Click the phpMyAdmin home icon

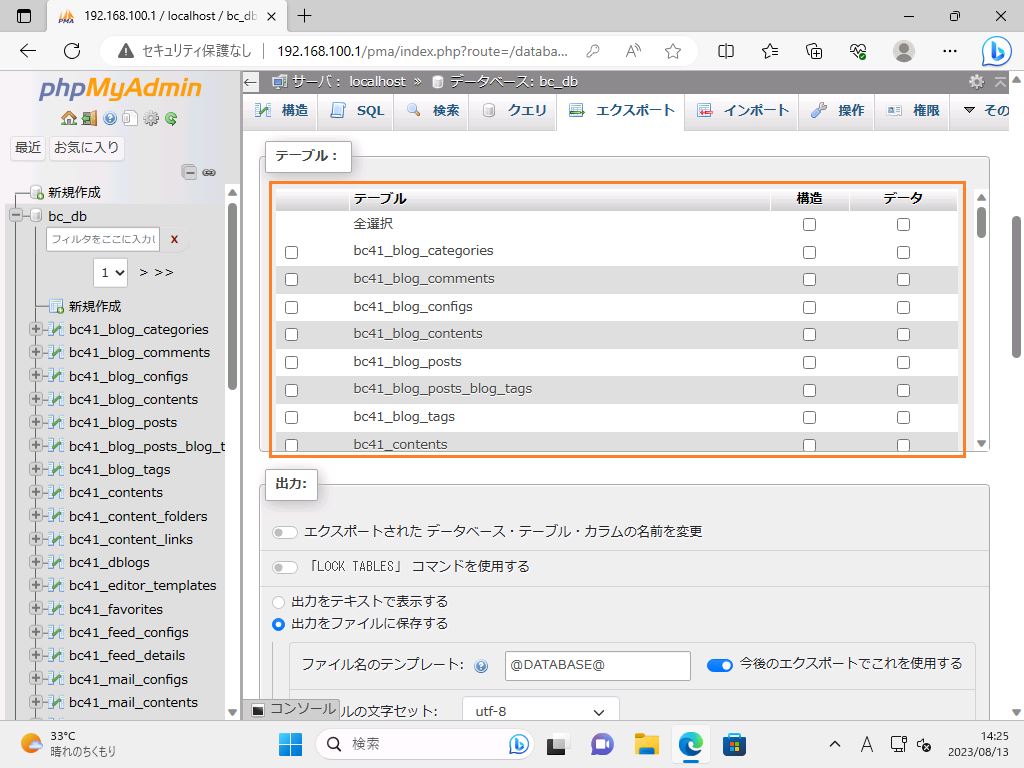coord(68,118)
